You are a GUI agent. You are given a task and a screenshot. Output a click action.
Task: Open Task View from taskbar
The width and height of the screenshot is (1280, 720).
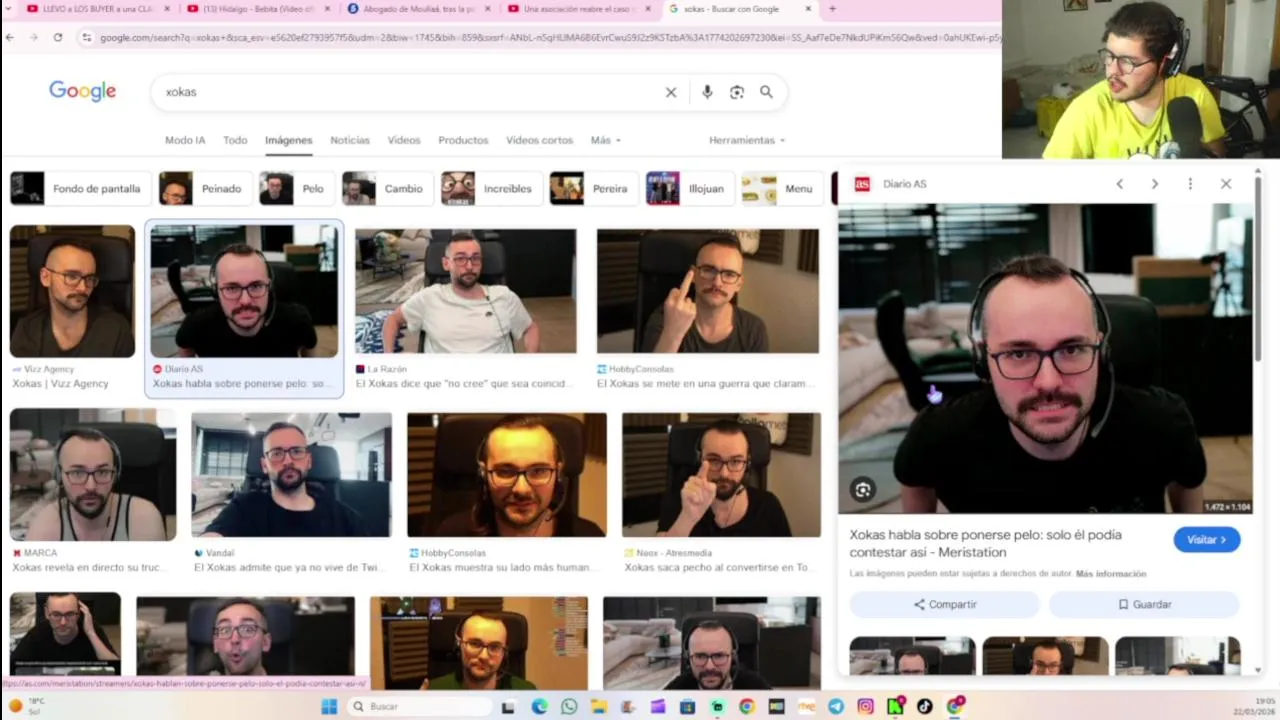[x=508, y=707]
